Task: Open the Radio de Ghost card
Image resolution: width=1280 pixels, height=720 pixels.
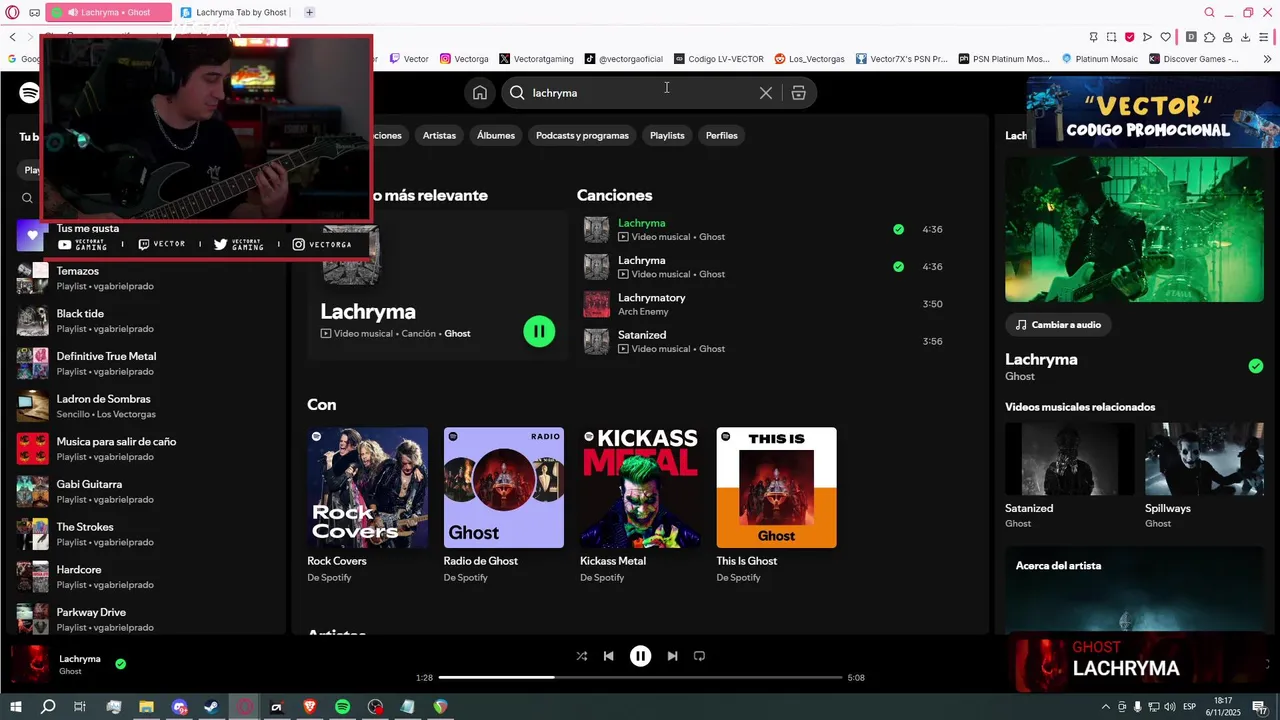Action: coord(504,506)
